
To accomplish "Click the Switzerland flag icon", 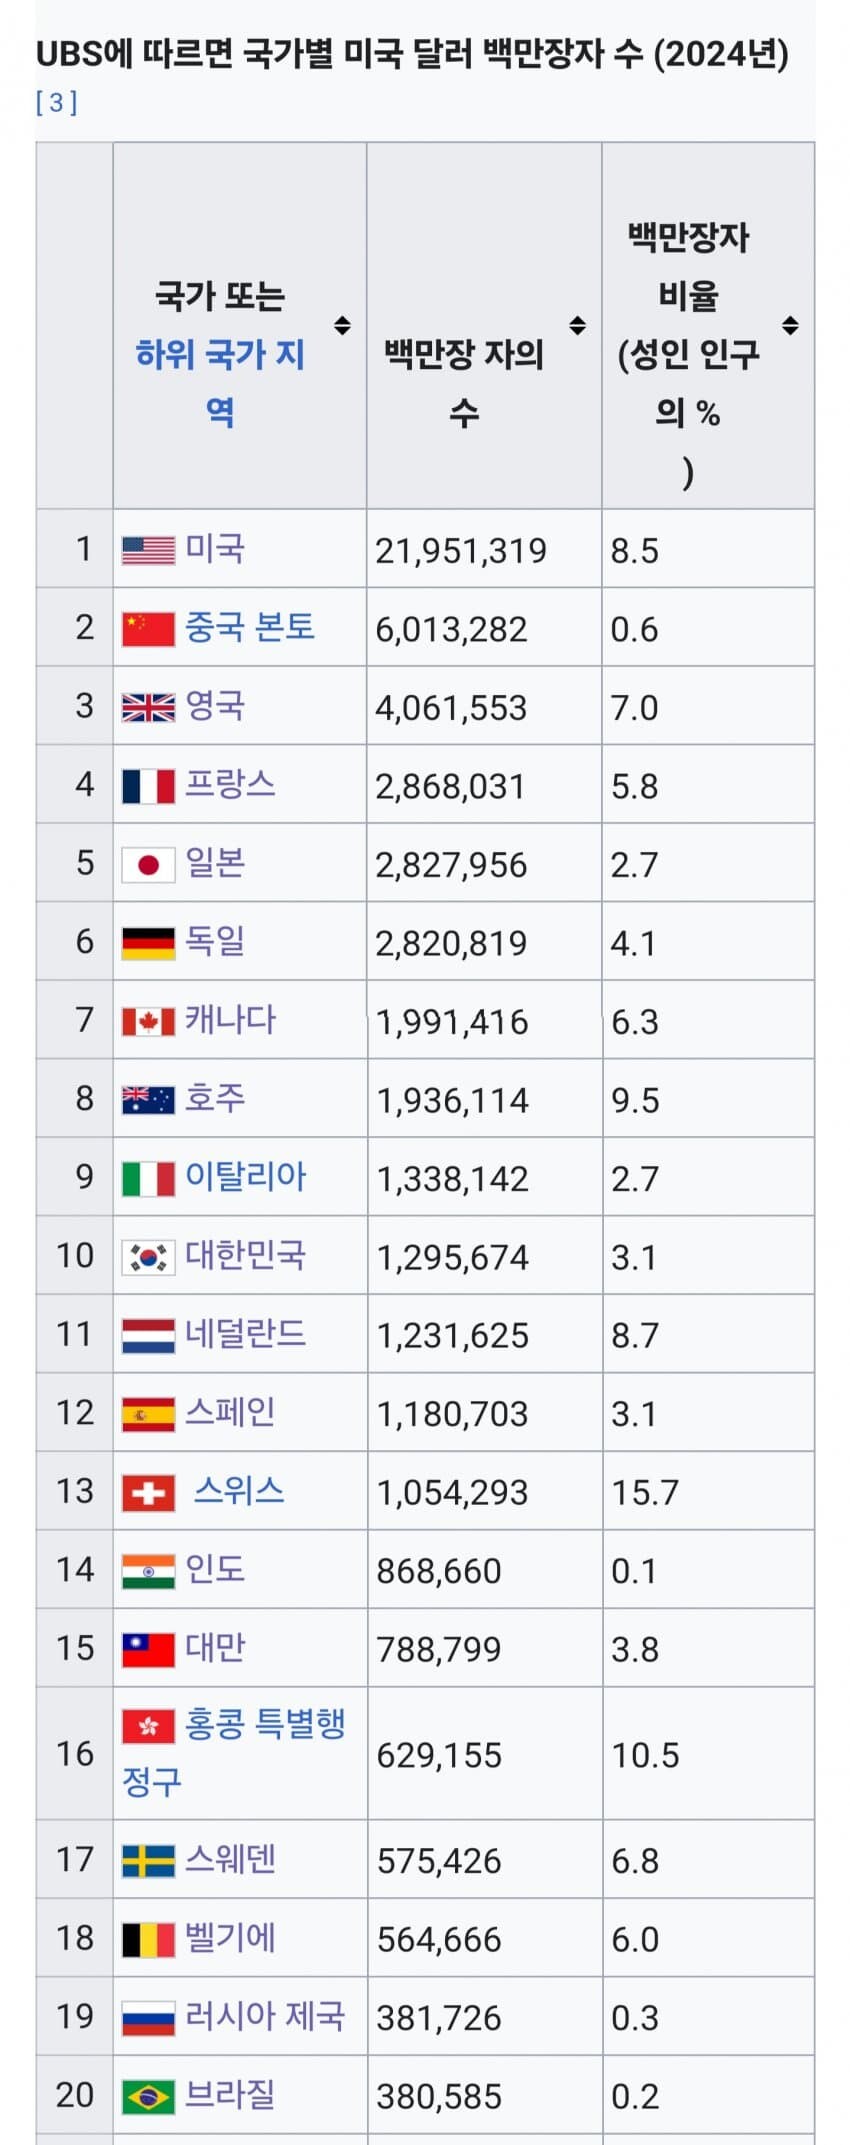I will click(148, 1493).
